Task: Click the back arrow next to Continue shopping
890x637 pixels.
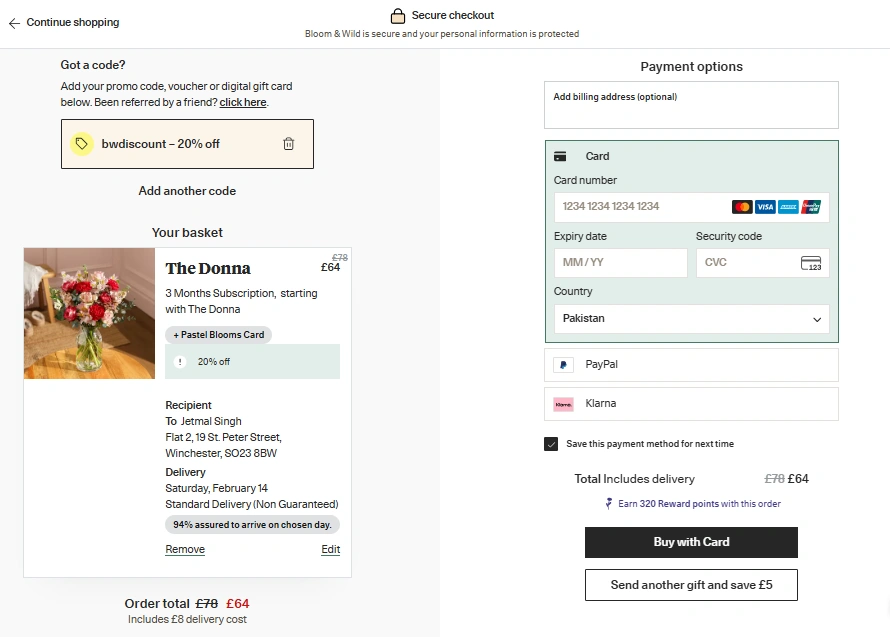Action: [x=14, y=23]
